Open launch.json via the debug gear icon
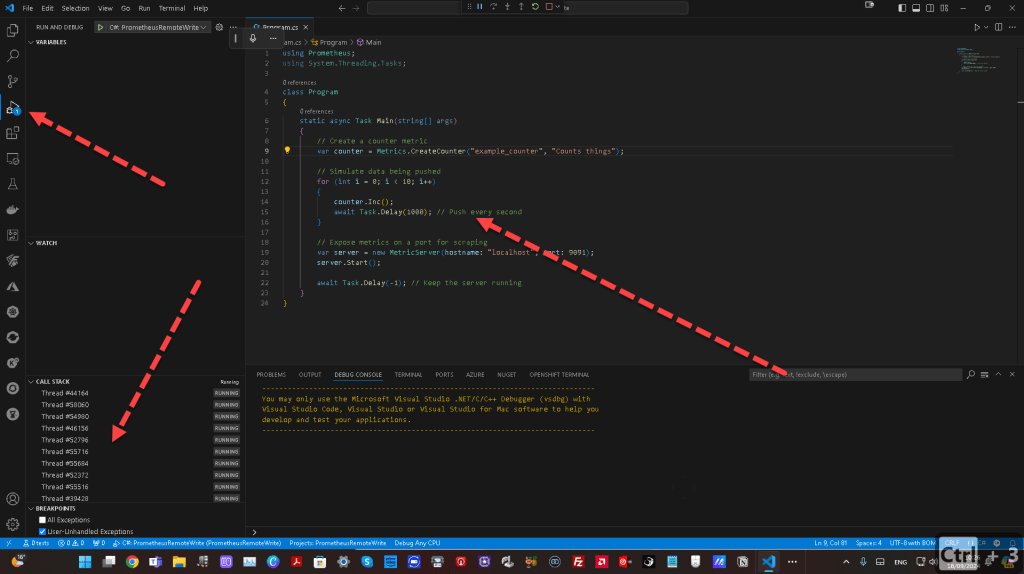Screen dimensions: 1024x574 click(219, 27)
